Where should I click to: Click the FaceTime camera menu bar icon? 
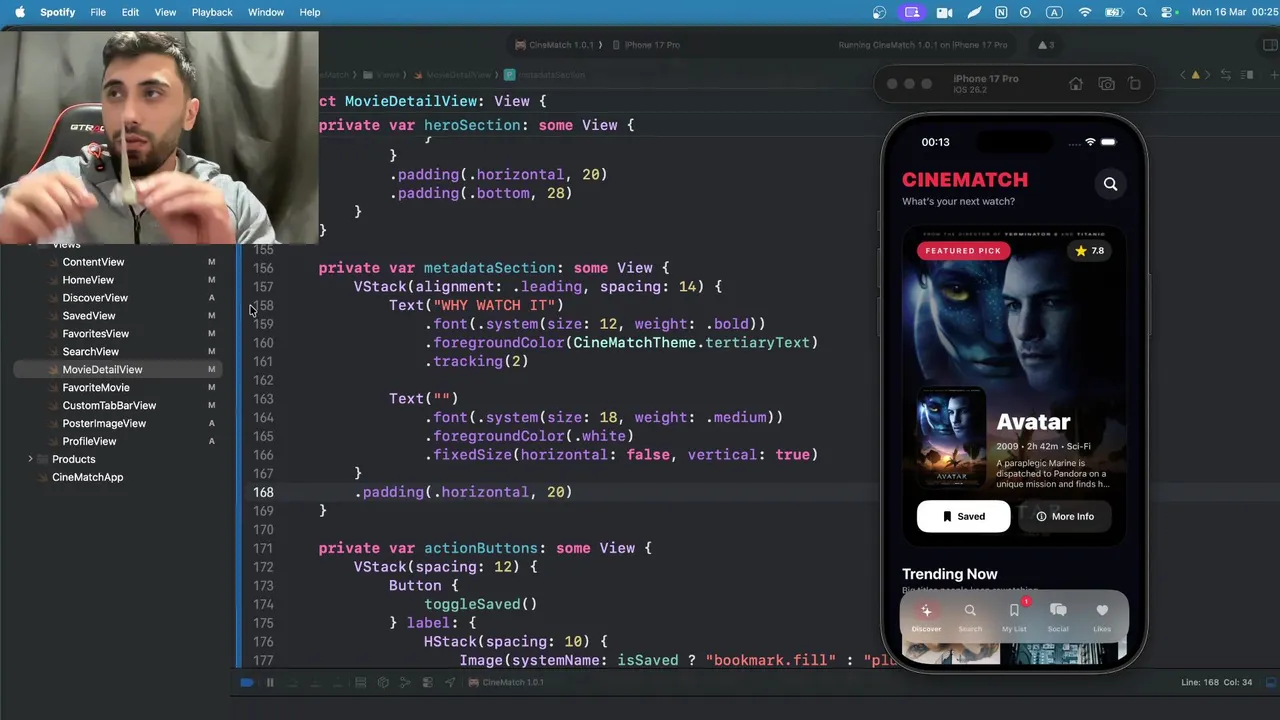tap(944, 12)
